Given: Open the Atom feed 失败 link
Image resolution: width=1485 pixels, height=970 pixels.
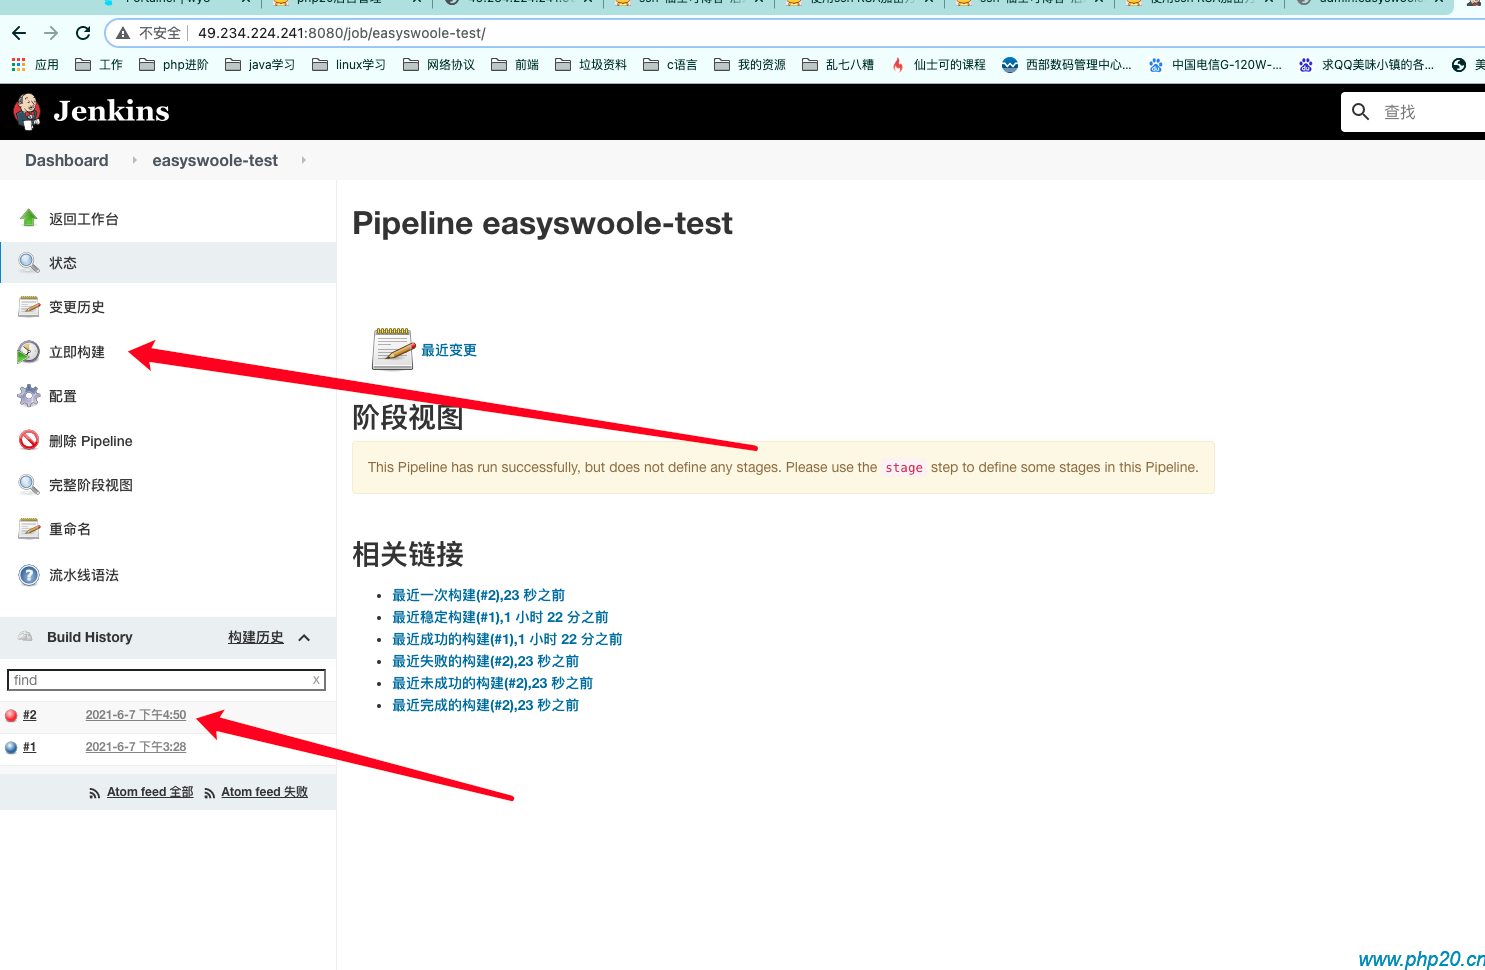Looking at the screenshot, I should [265, 792].
